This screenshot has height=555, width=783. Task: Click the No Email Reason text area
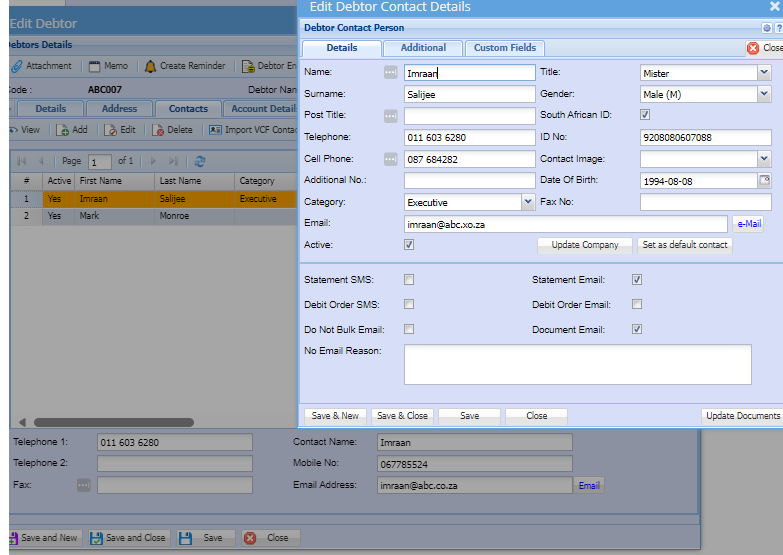point(577,364)
